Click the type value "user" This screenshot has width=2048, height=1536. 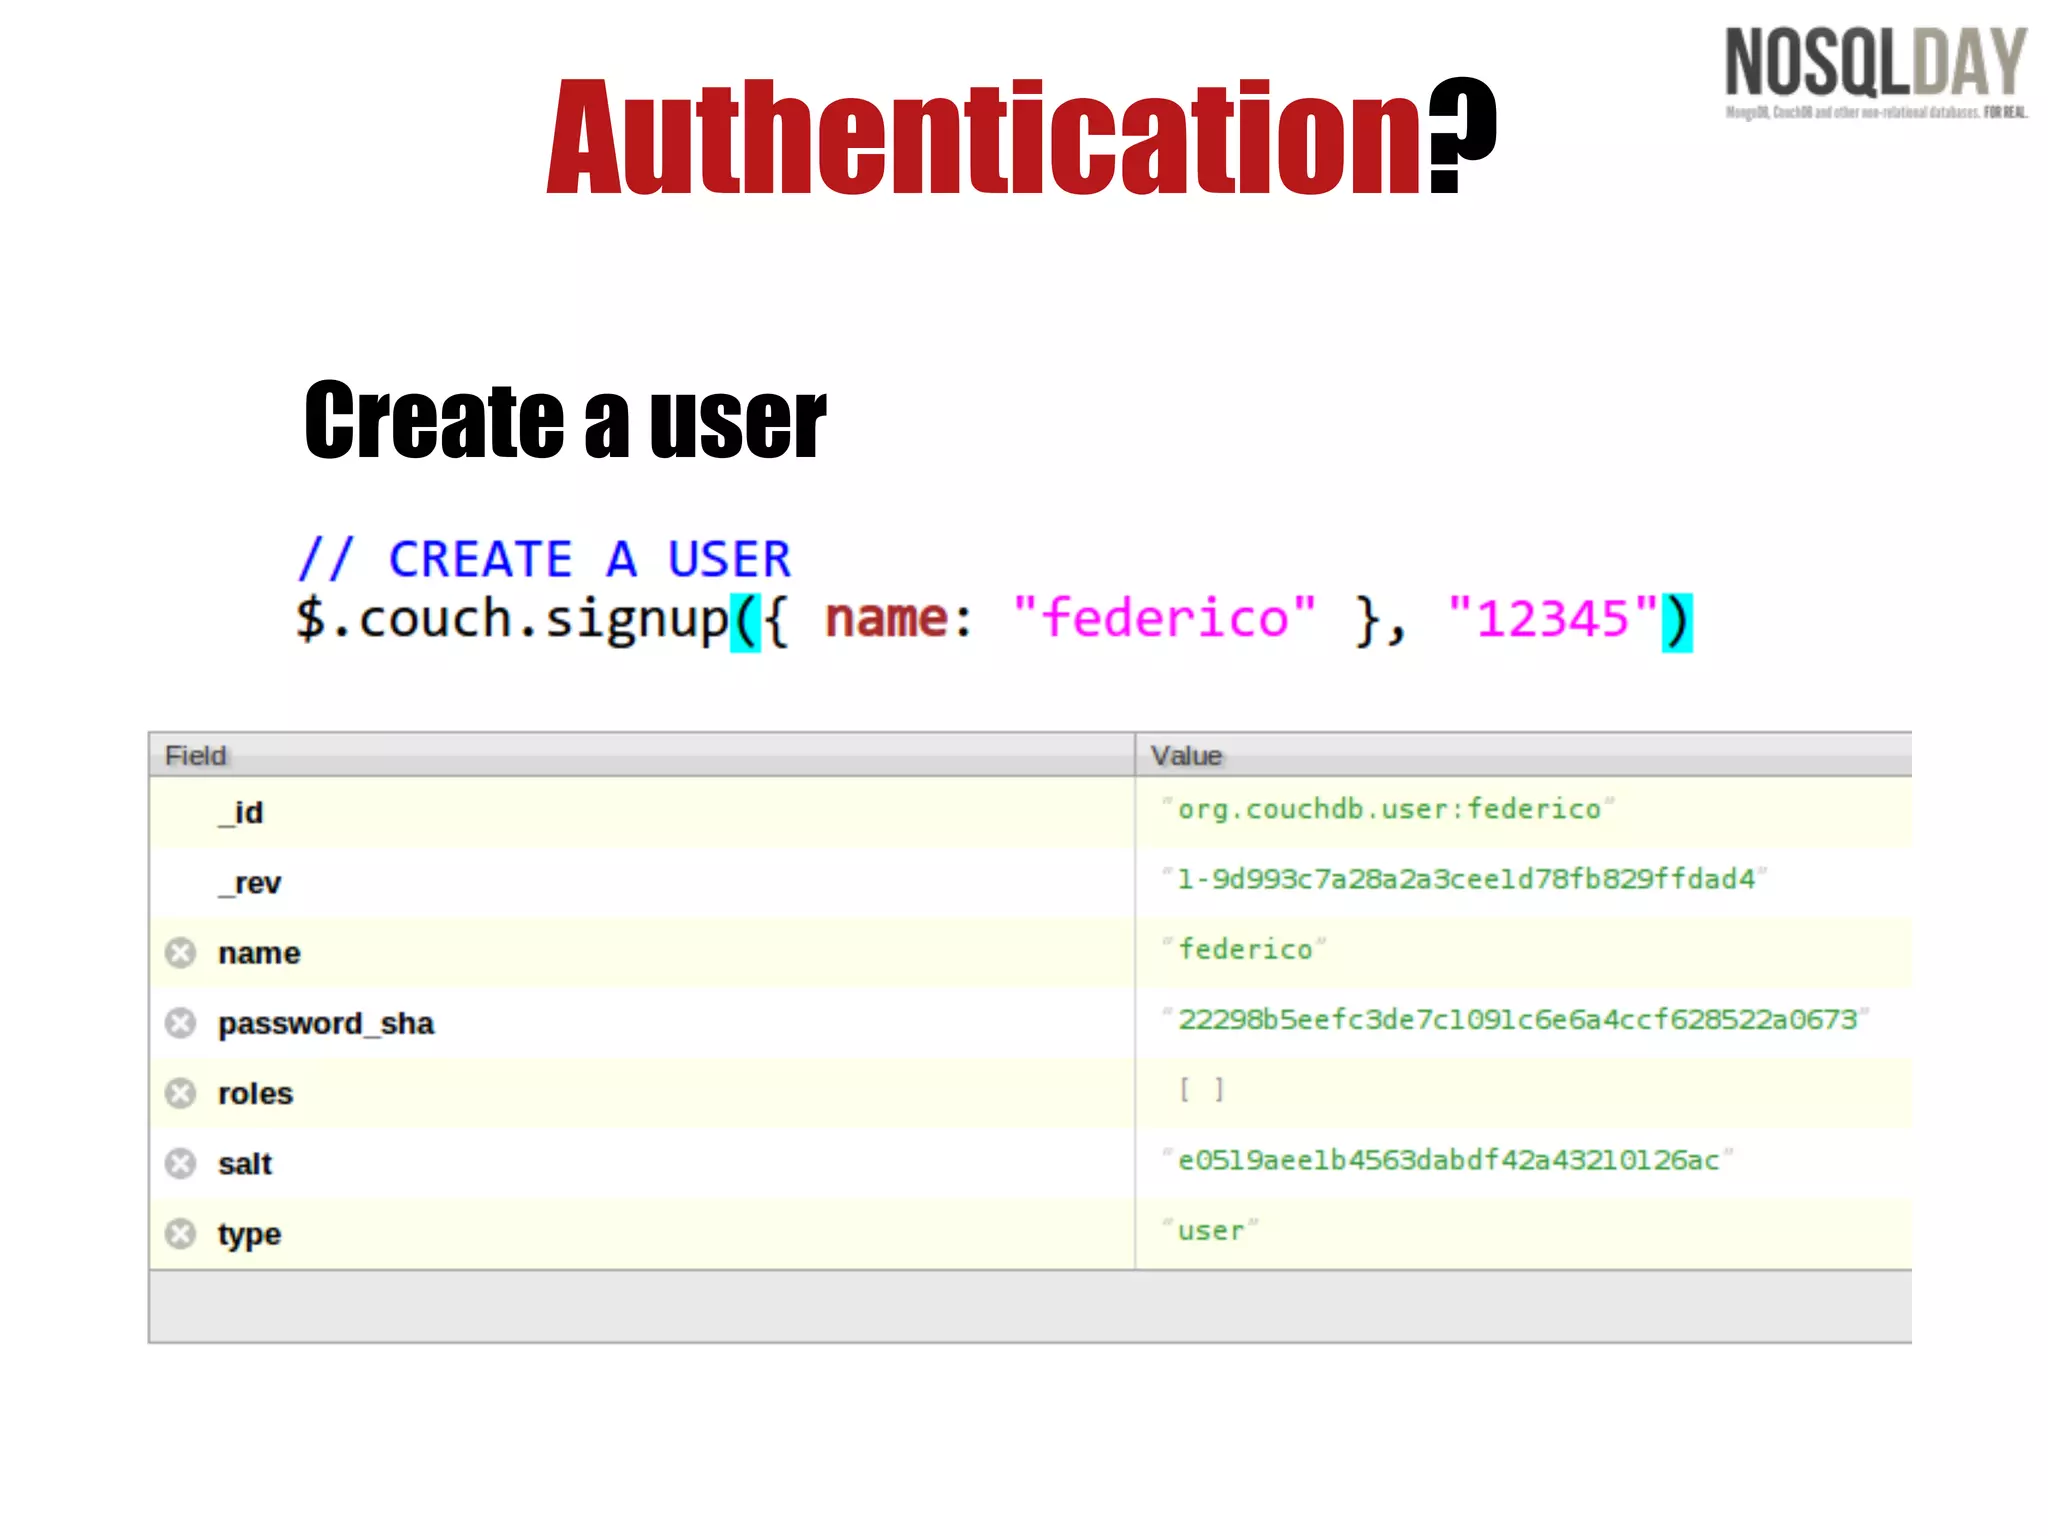click(x=1210, y=1230)
